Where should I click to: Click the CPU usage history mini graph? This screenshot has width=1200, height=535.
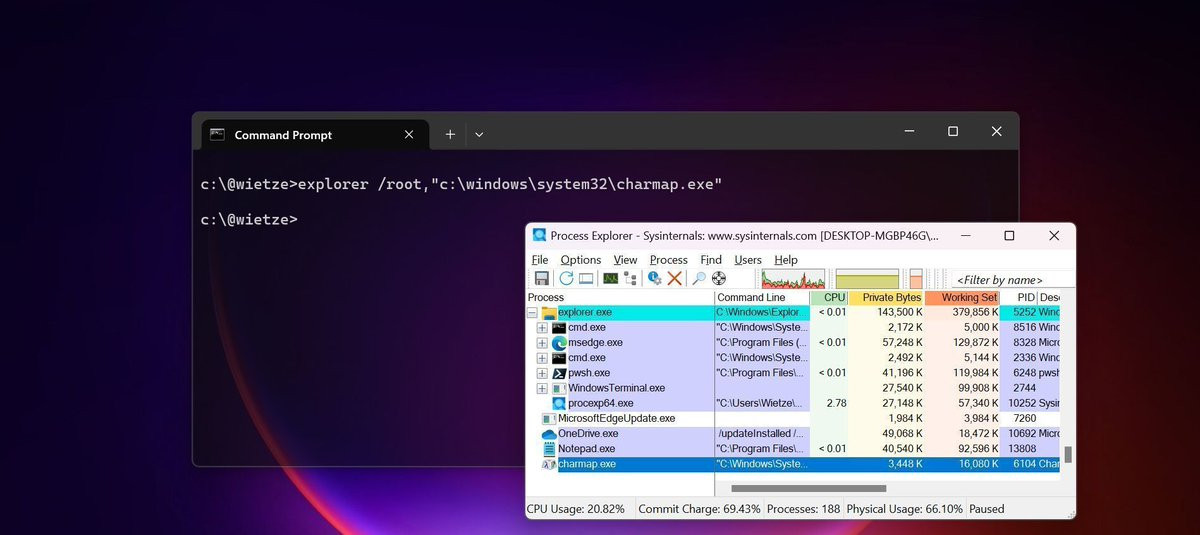coord(793,278)
